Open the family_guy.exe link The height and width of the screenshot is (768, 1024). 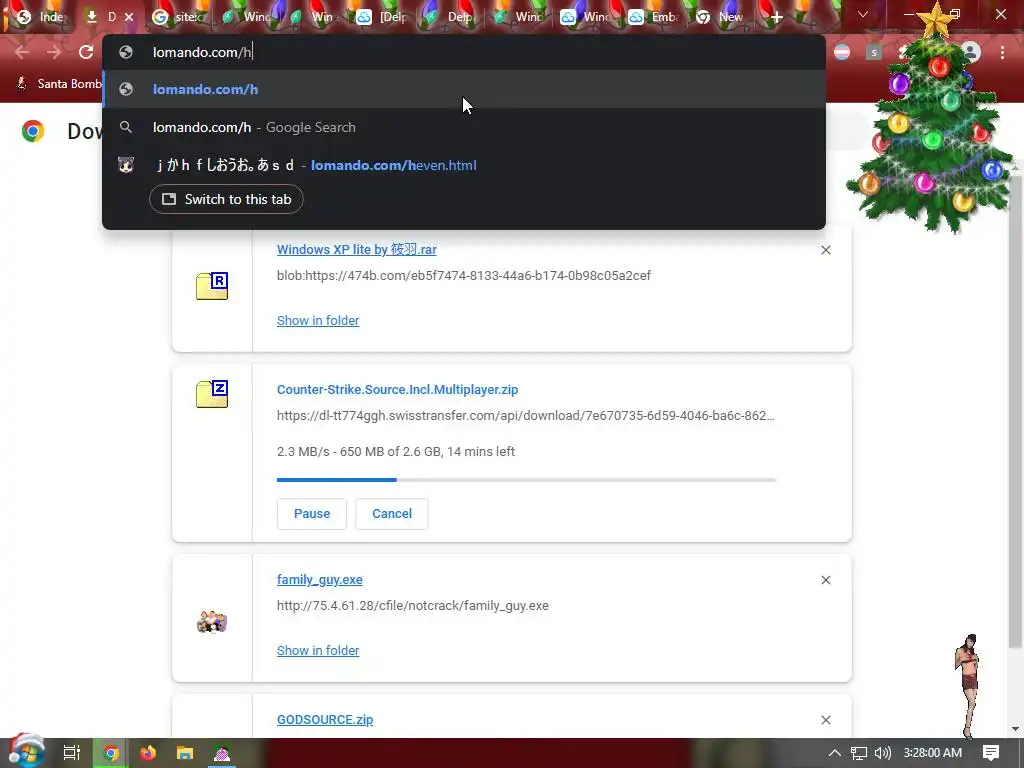pyautogui.click(x=319, y=579)
